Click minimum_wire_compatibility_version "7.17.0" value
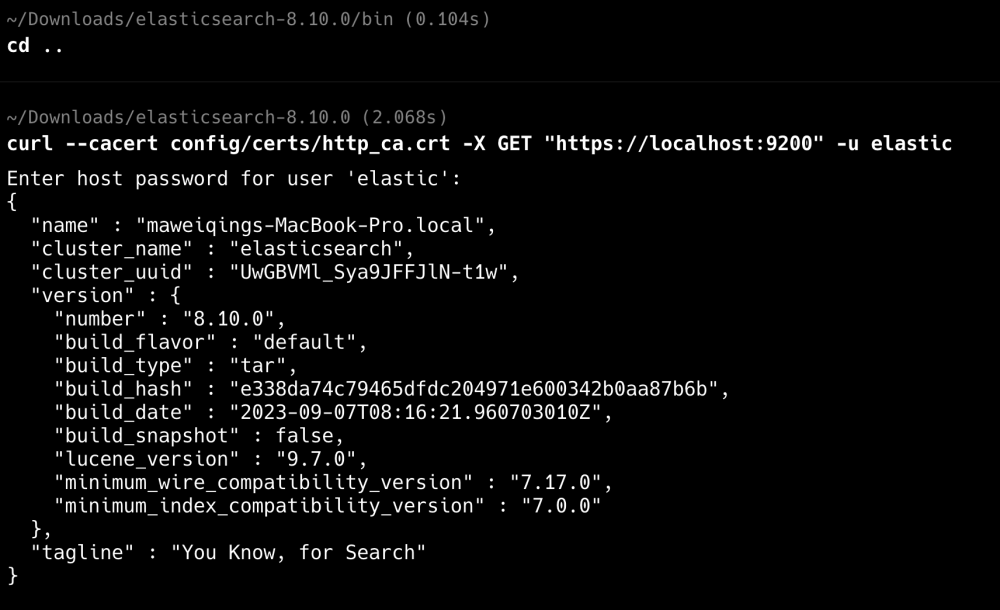 [560, 482]
